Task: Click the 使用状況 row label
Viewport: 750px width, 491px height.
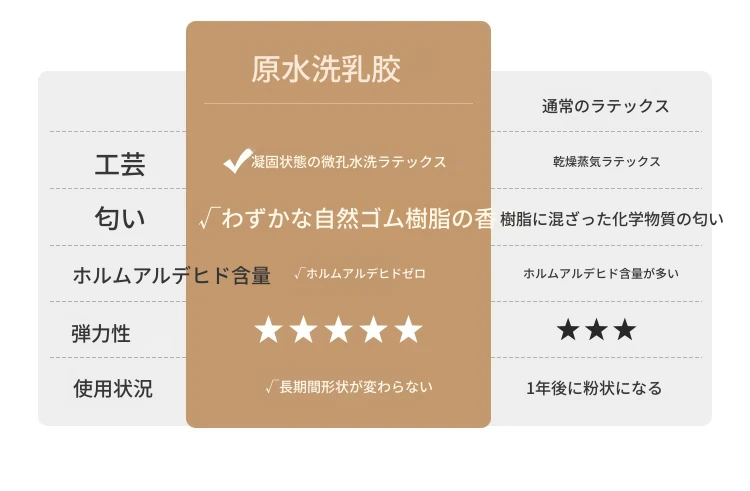Action: pyautogui.click(x=113, y=388)
